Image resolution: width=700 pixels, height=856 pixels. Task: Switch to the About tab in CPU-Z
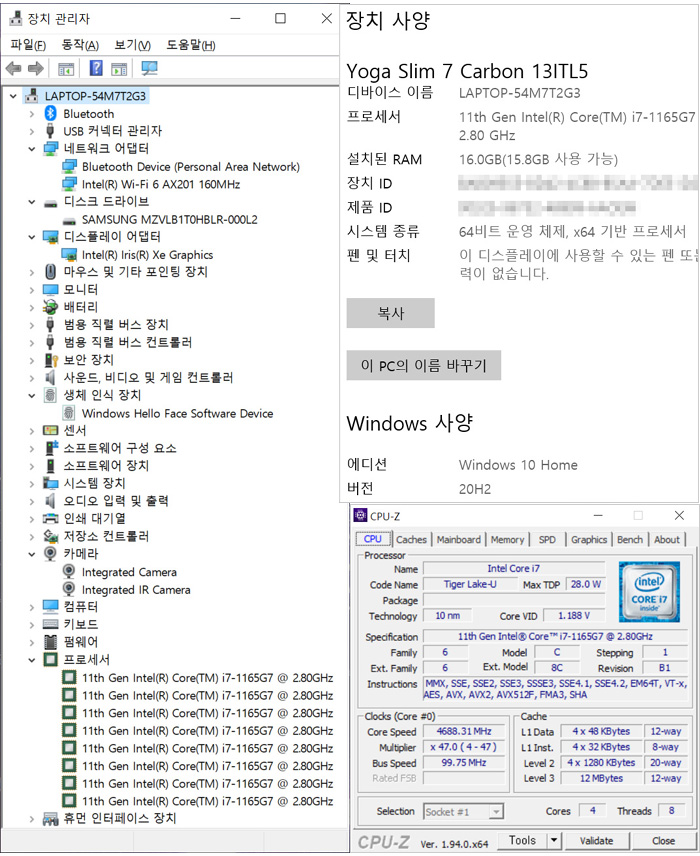click(667, 539)
